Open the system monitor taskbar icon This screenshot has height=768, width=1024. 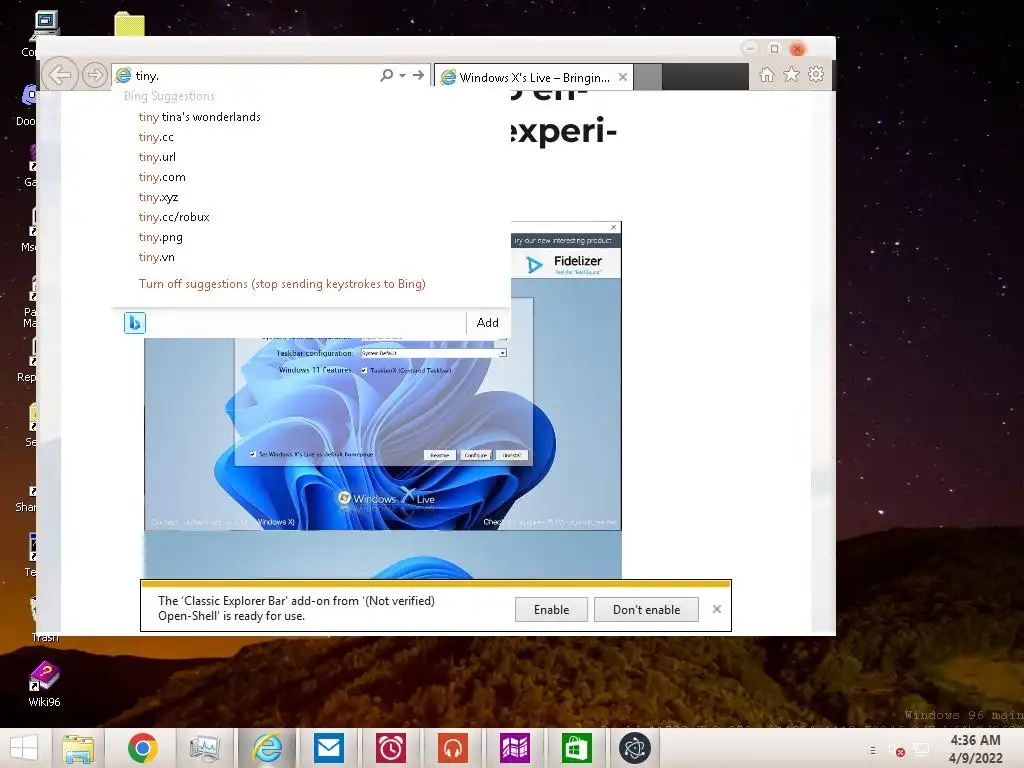click(x=204, y=748)
